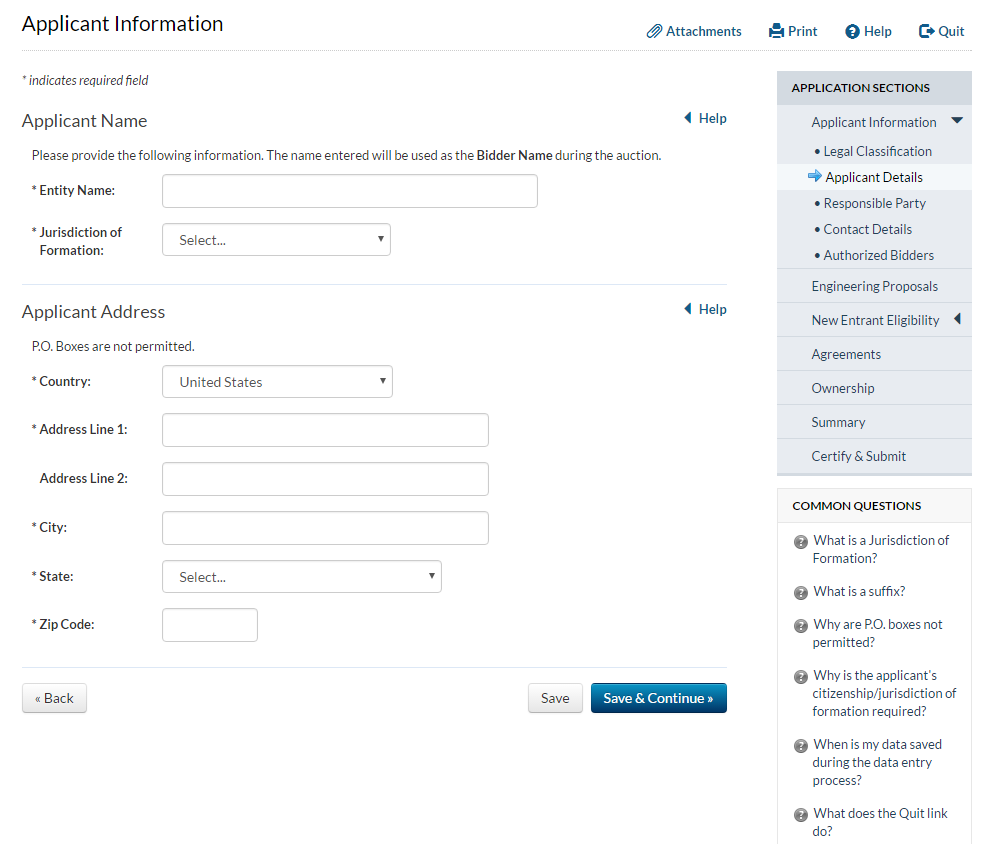
Task: Open the Jurisdiction of Formation dropdown
Action: pyautogui.click(x=276, y=240)
